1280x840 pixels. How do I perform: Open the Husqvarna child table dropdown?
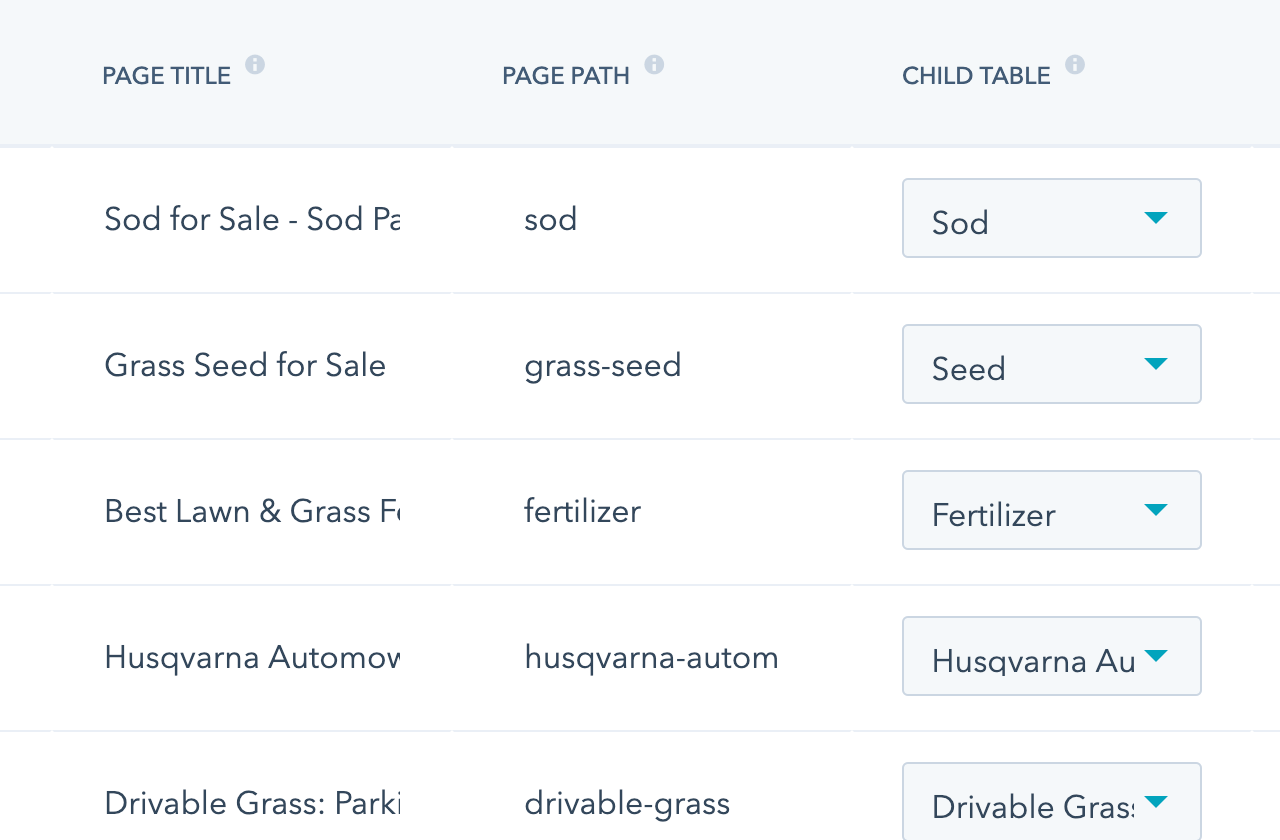pyautogui.click(x=1051, y=657)
